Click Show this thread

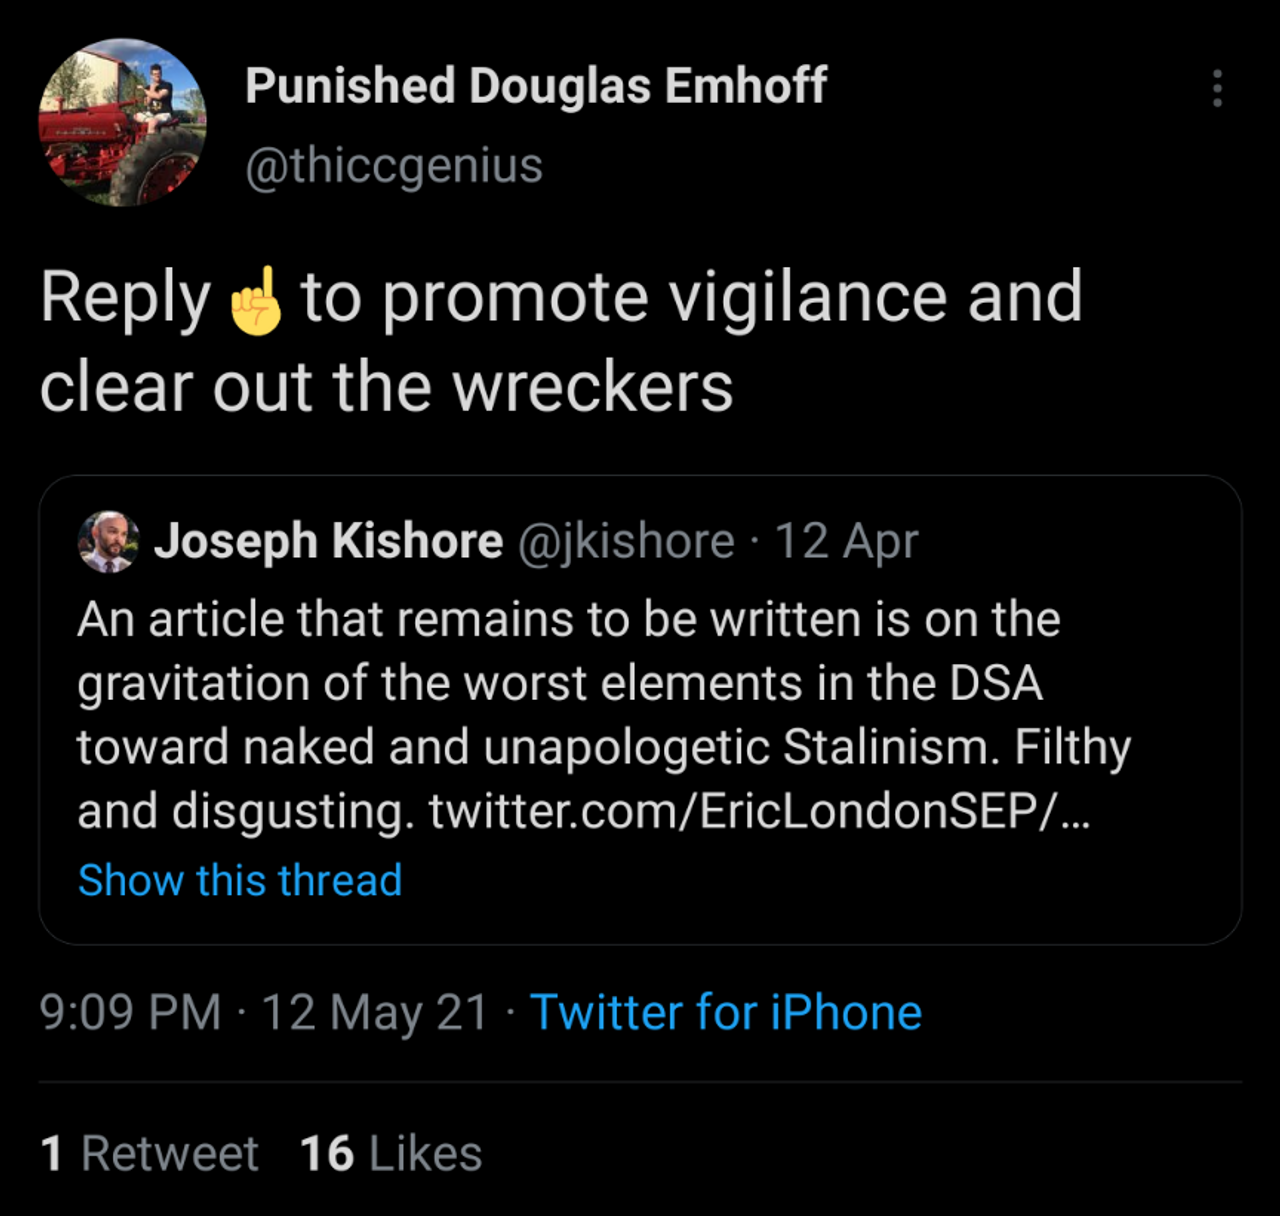(240, 880)
